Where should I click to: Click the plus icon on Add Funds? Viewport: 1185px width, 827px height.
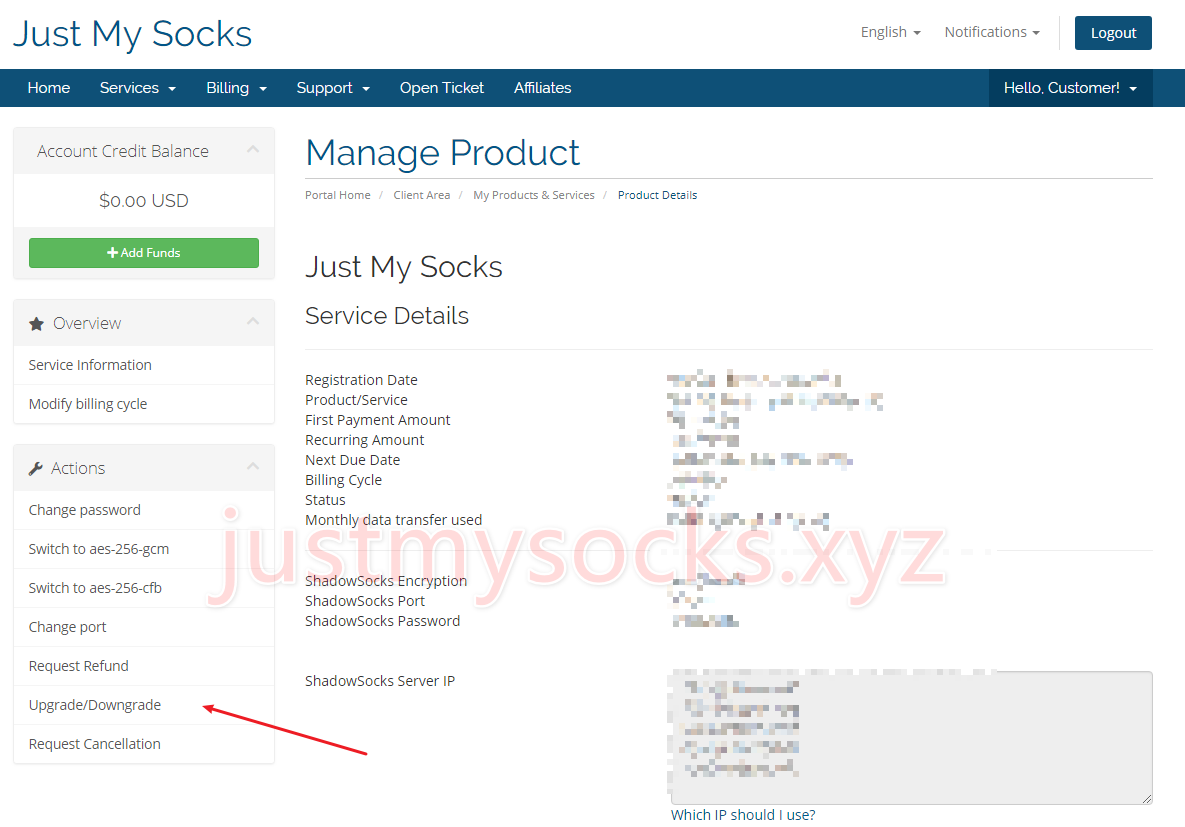(x=113, y=252)
